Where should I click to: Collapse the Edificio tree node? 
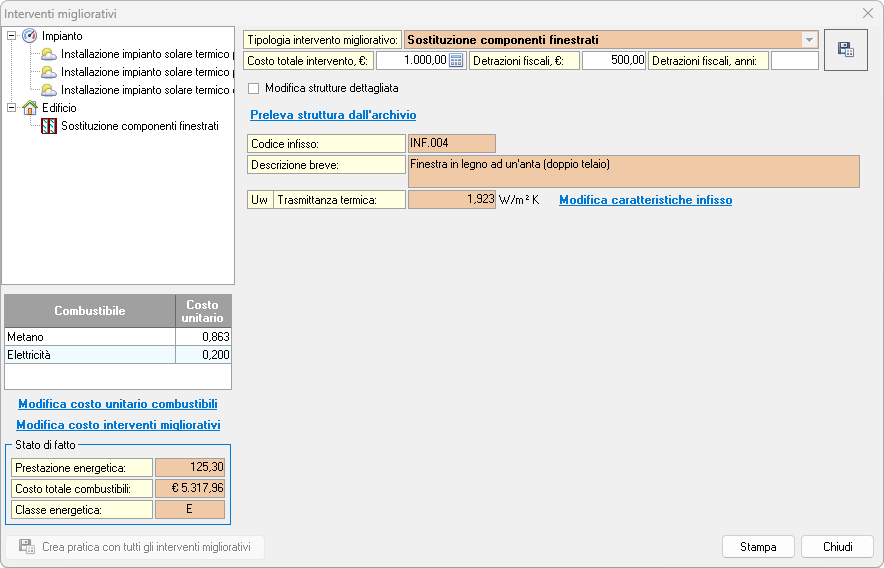12,108
